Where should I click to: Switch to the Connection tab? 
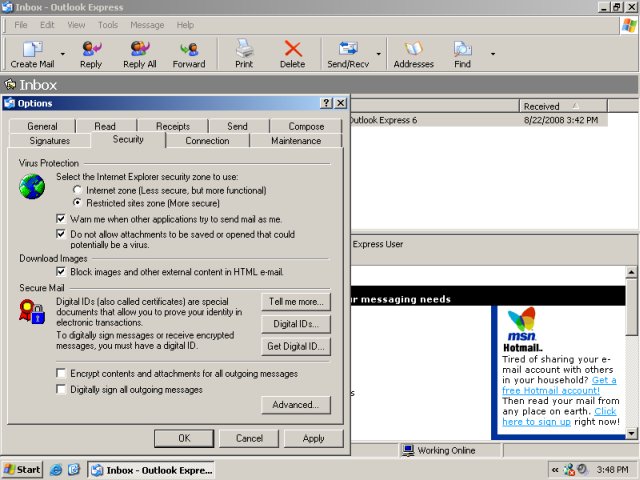tap(207, 140)
